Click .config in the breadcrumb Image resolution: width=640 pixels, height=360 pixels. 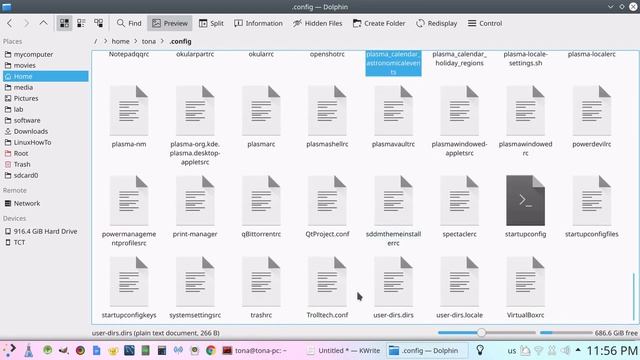coord(180,41)
